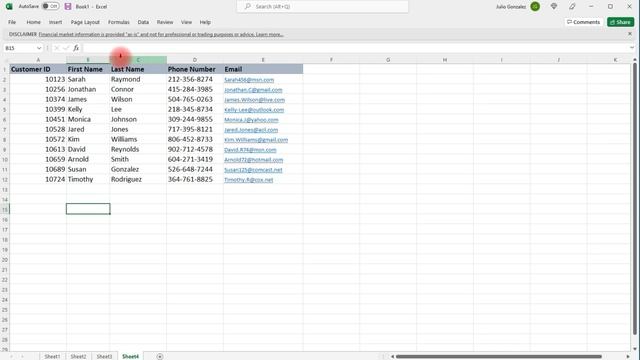Select column D header
Screen dimensions: 640x360
click(x=195, y=60)
